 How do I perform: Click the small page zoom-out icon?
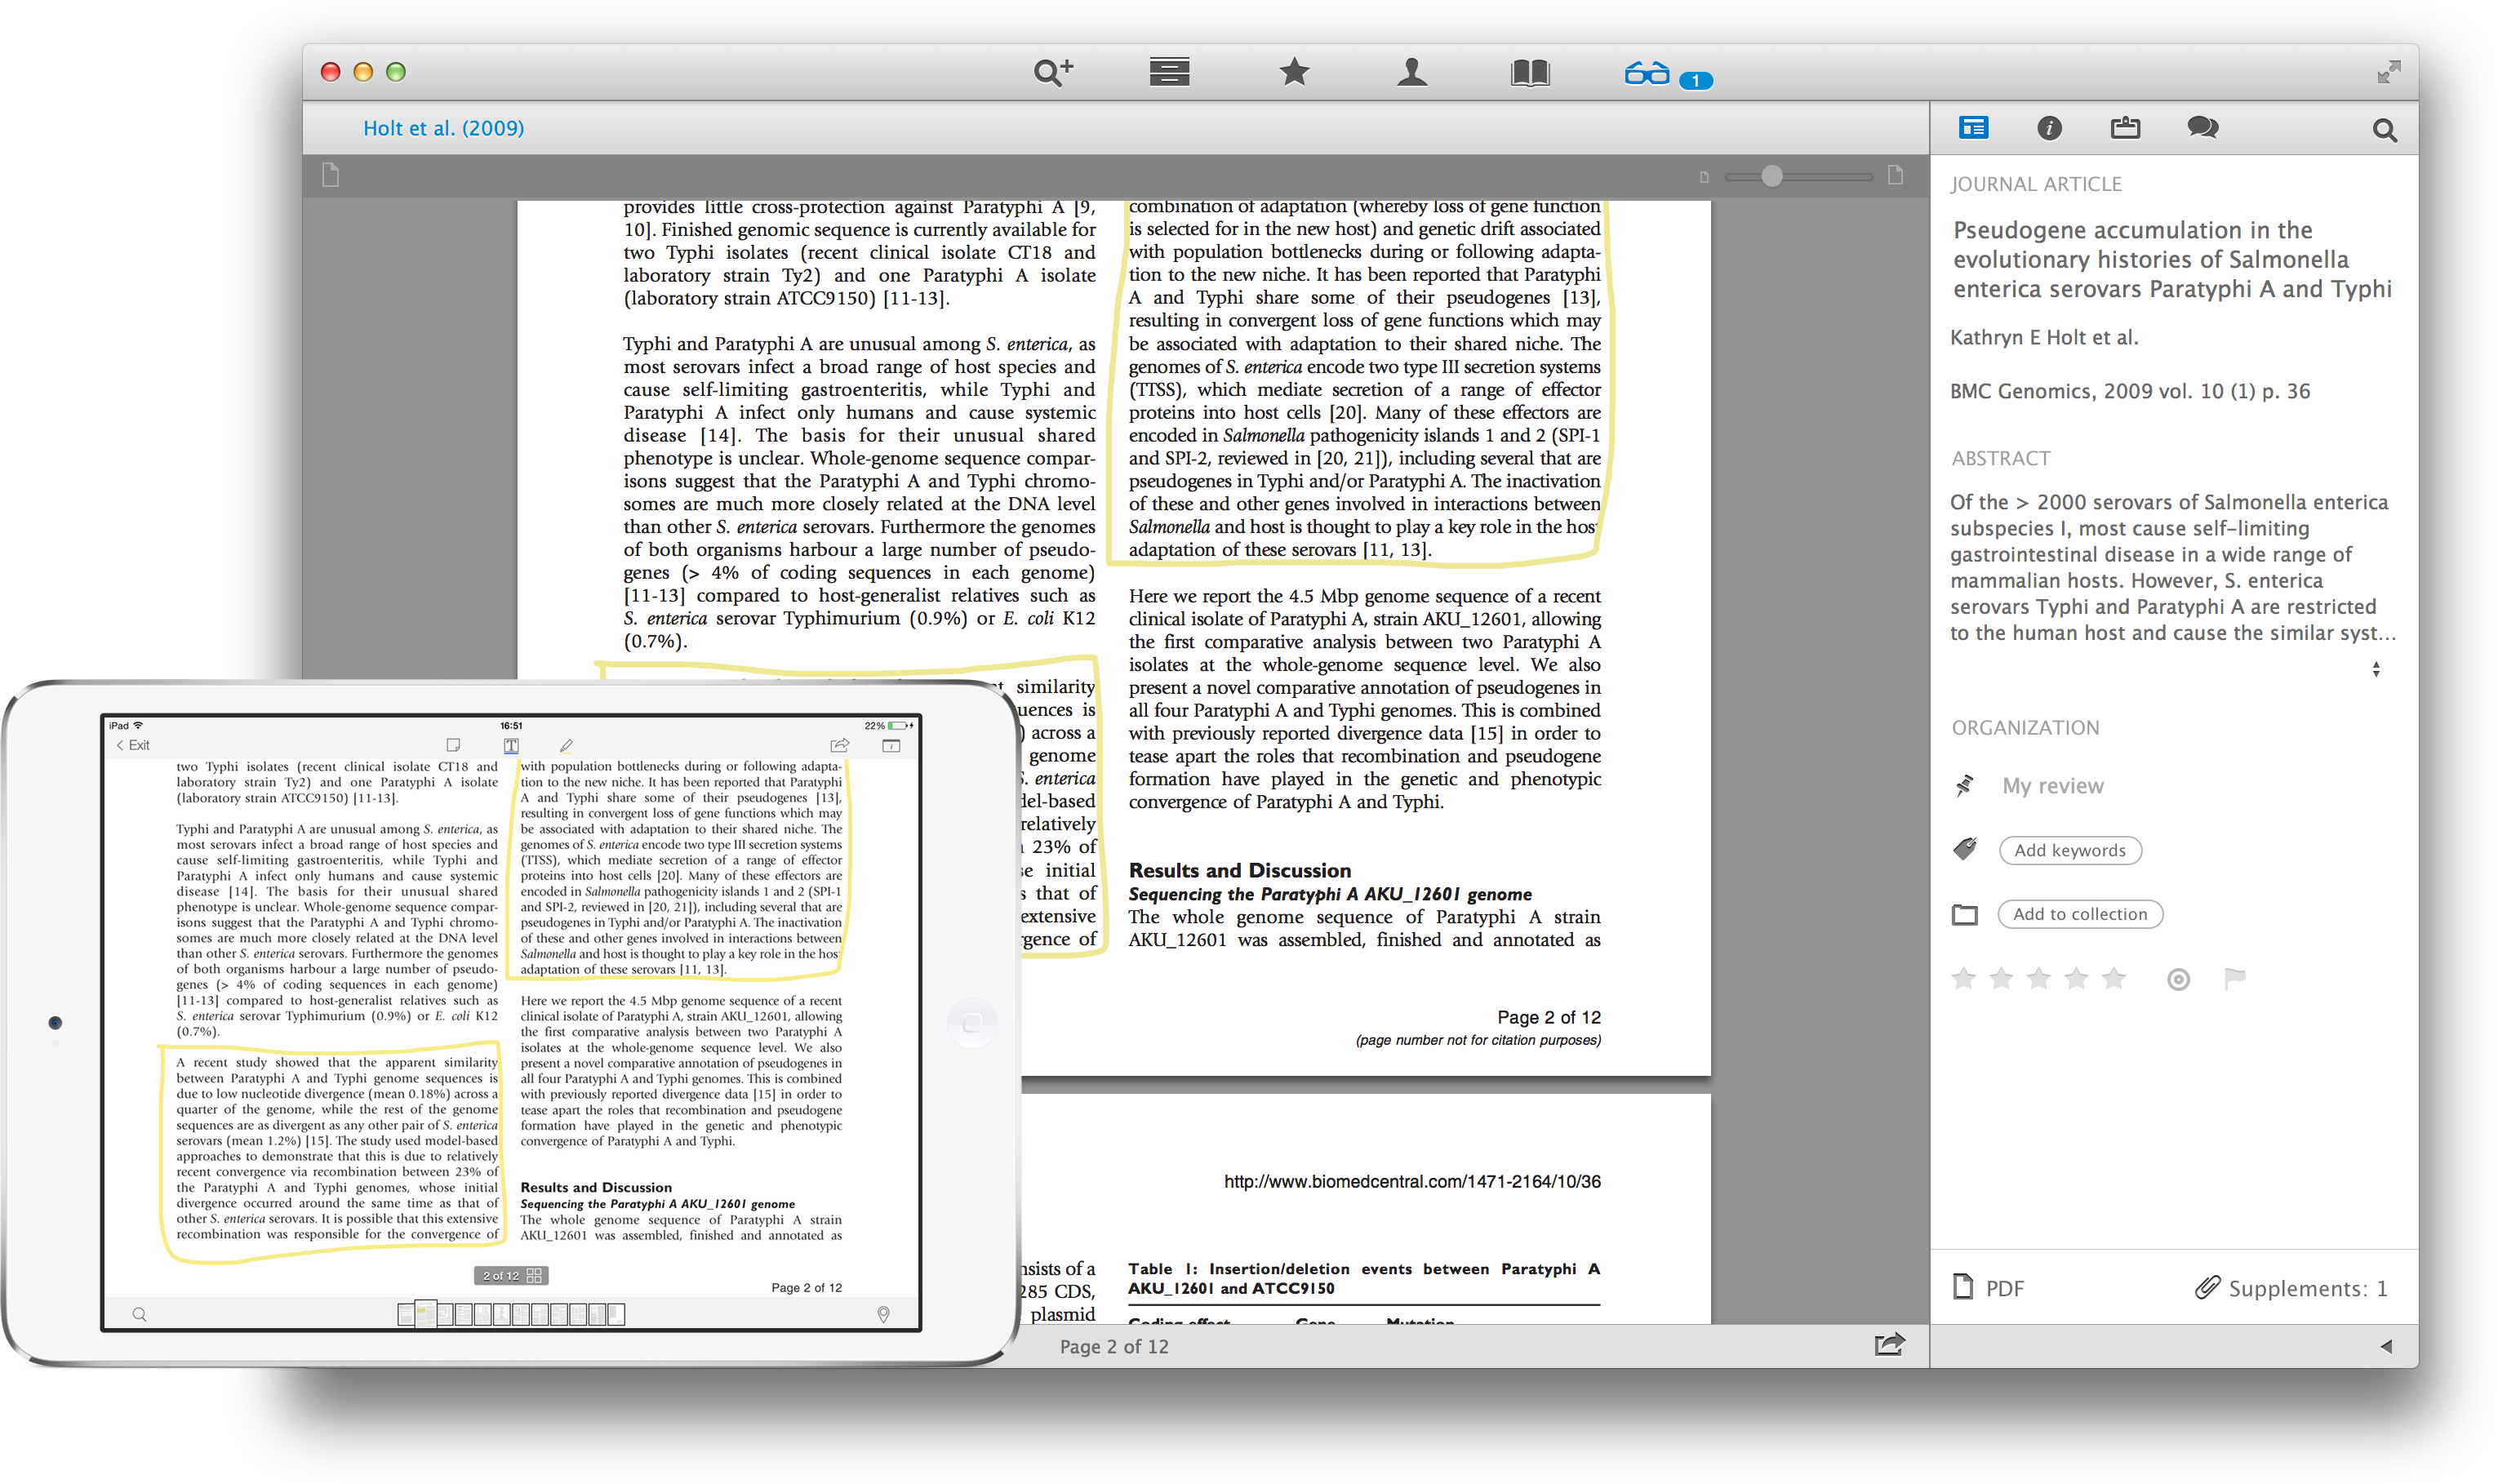point(1704,177)
